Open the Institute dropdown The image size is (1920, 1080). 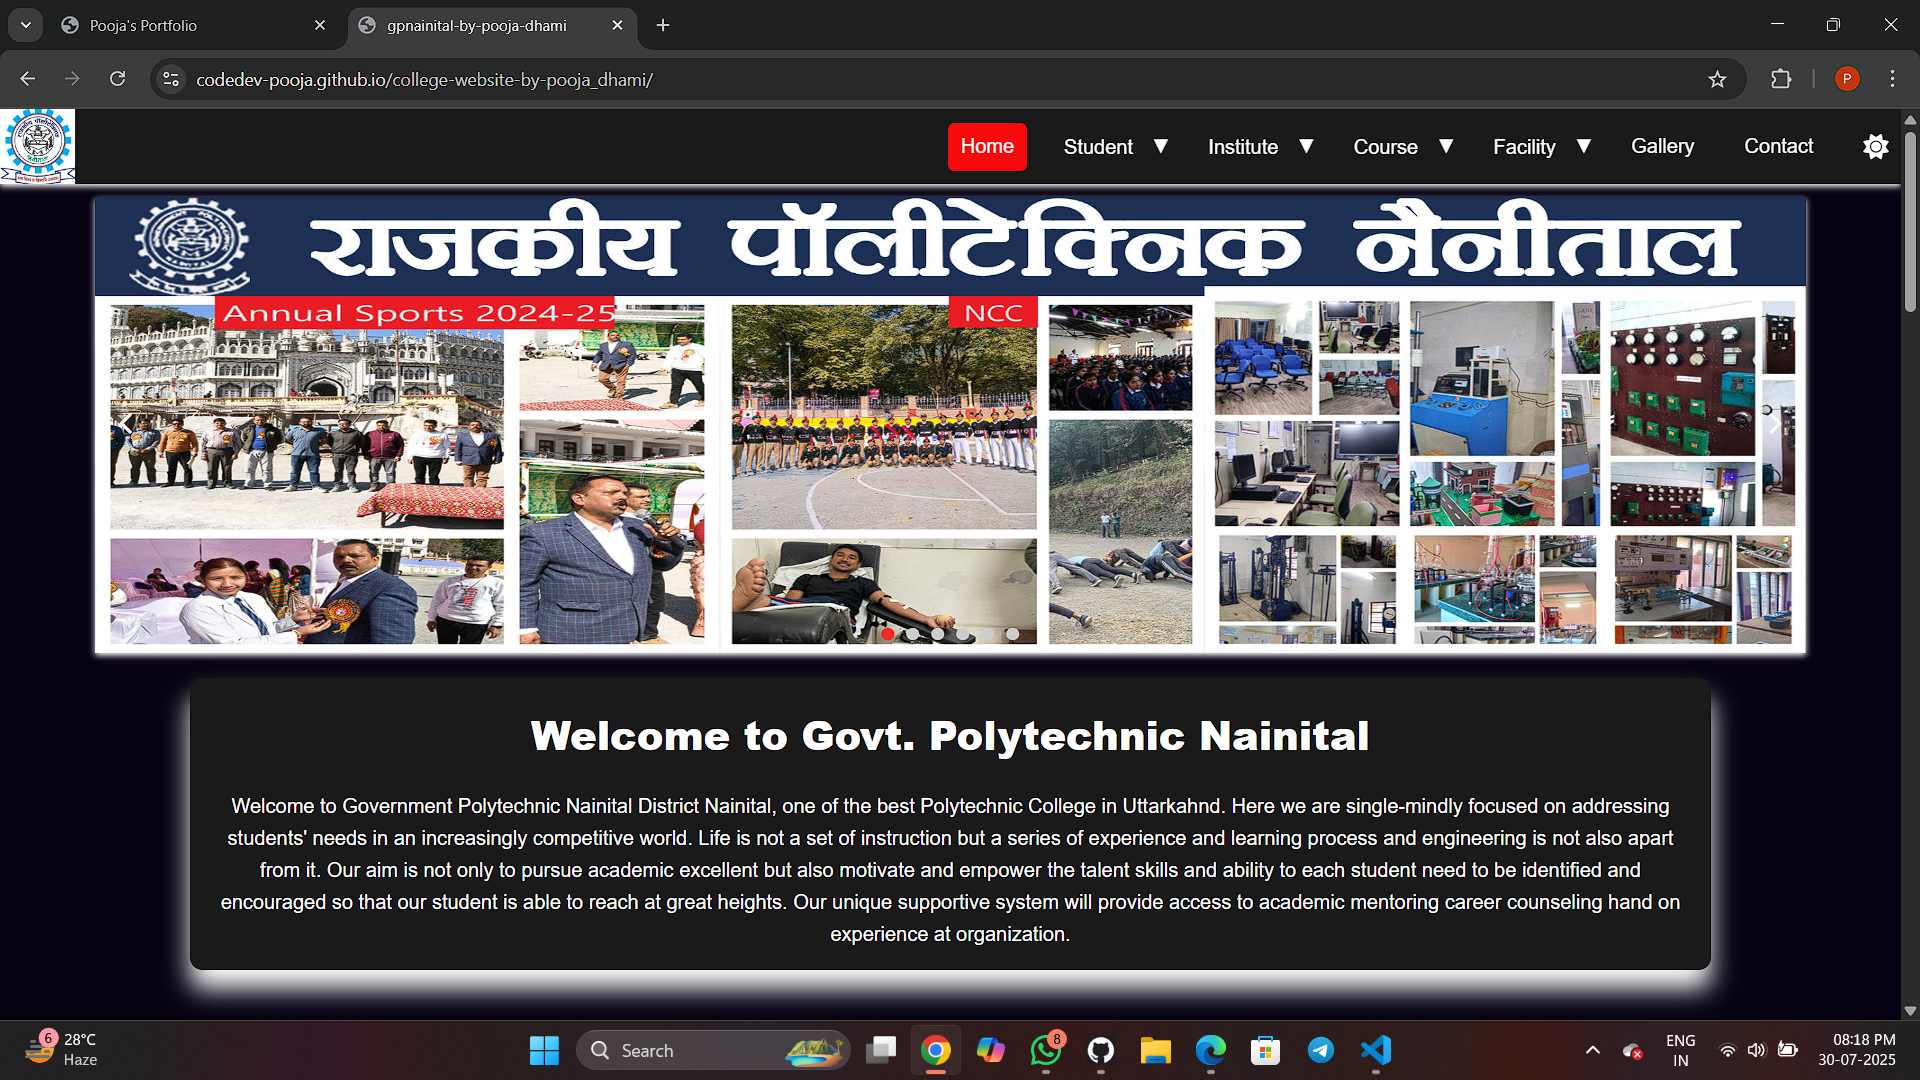coord(1243,146)
